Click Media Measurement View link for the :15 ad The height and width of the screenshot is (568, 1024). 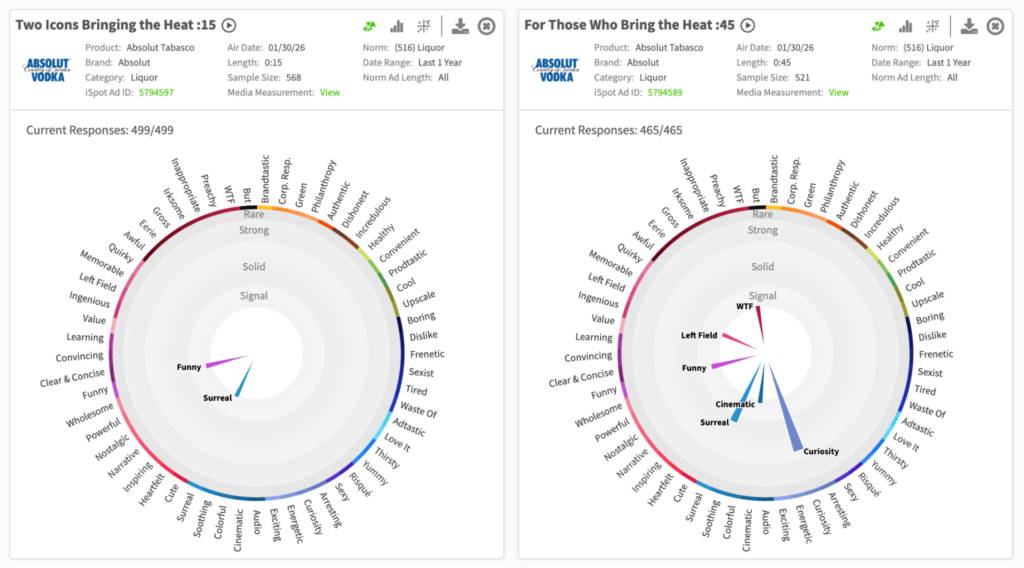point(329,93)
